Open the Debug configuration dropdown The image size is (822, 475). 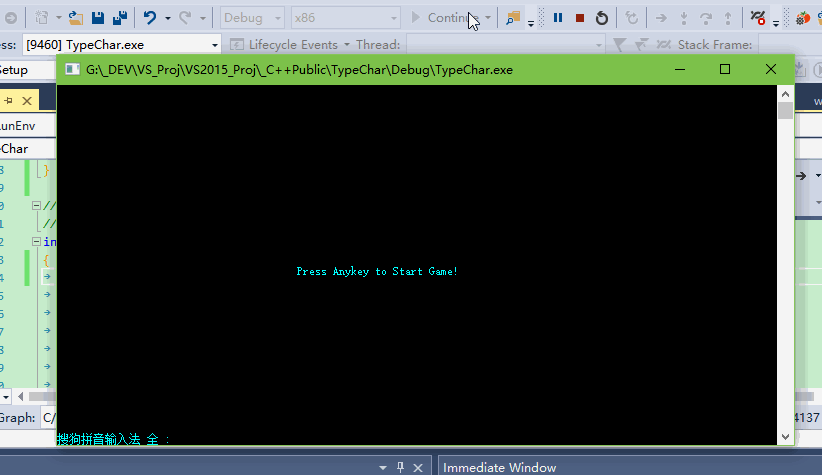coord(252,18)
